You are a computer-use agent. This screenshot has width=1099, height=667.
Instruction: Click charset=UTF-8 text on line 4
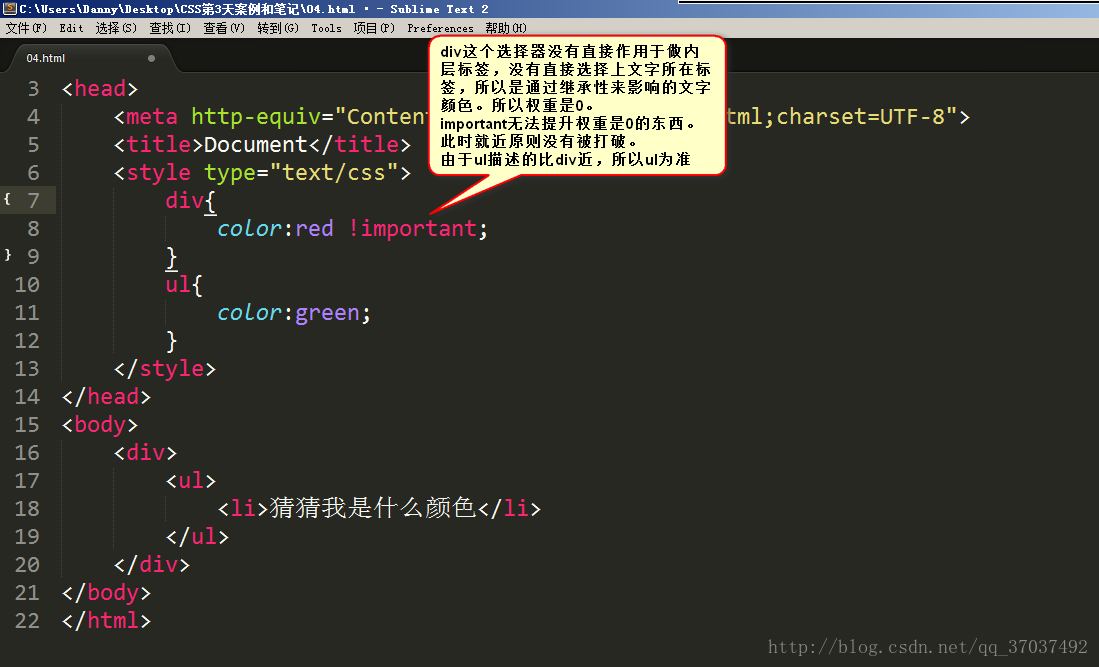point(861,116)
